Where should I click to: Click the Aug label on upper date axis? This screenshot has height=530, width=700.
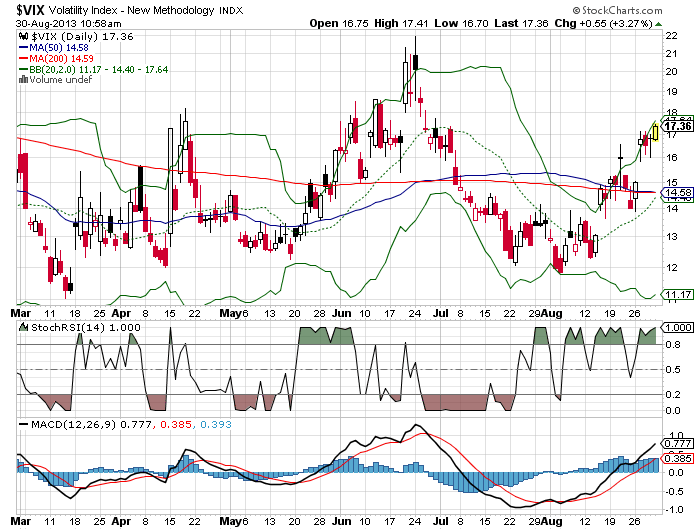551,313
